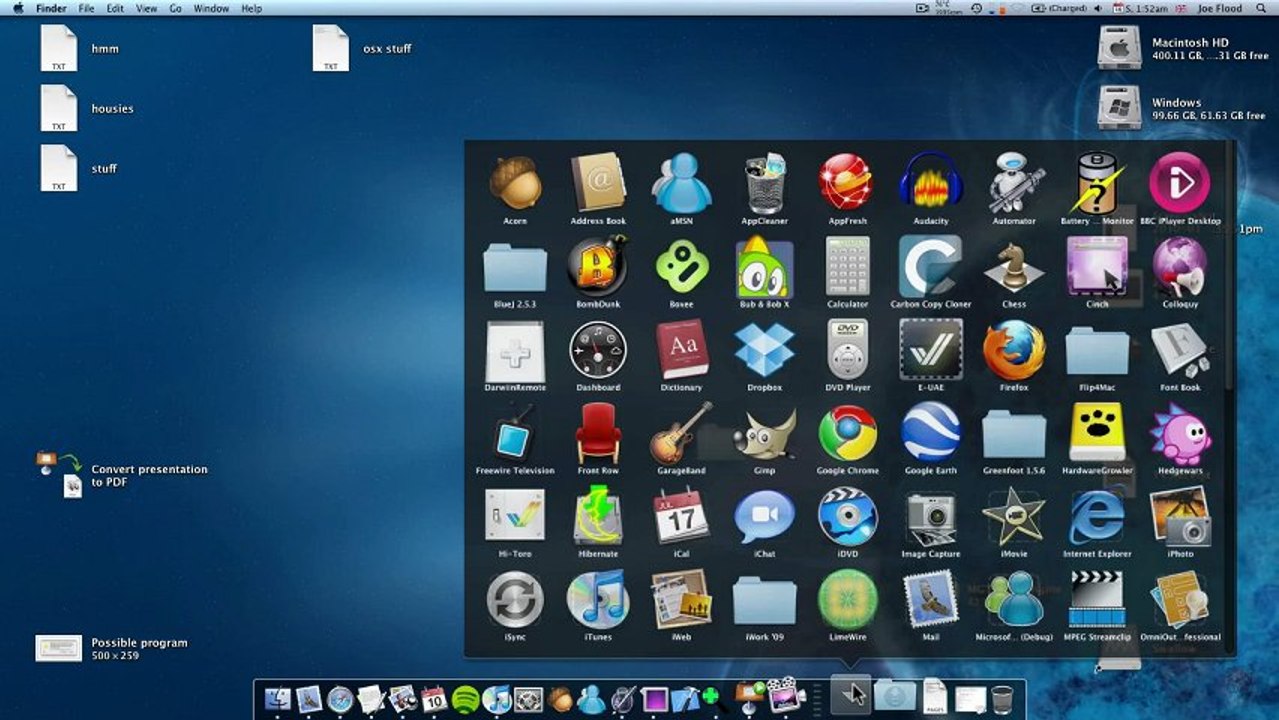Open the Greenfoot 1.5.6 folder
Viewport: 1279px width, 720px height.
pyautogui.click(x=1014, y=433)
